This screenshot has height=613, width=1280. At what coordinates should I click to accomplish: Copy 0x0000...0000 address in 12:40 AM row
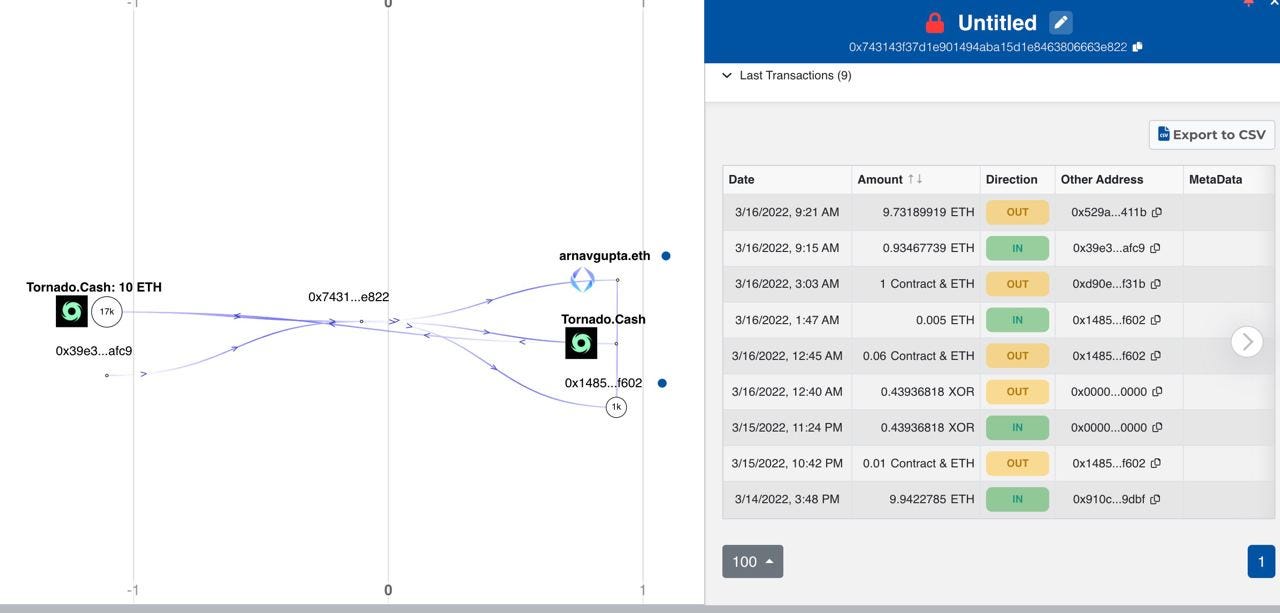pyautogui.click(x=1157, y=392)
